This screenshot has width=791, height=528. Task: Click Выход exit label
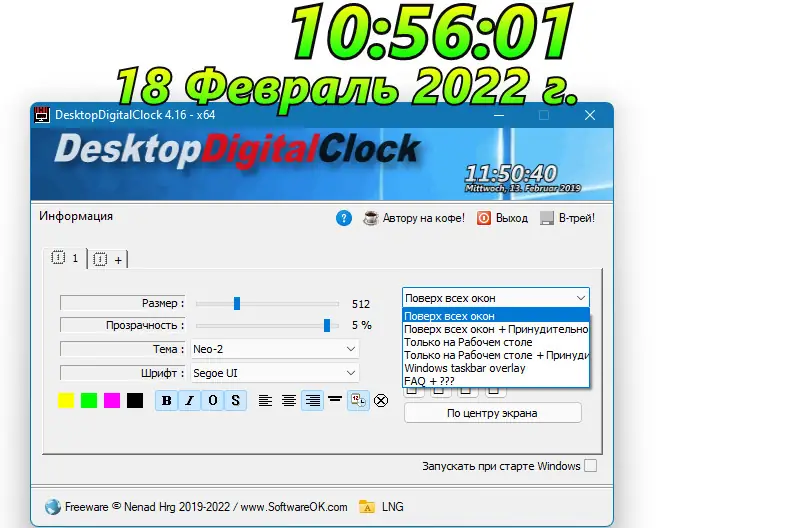click(x=512, y=218)
